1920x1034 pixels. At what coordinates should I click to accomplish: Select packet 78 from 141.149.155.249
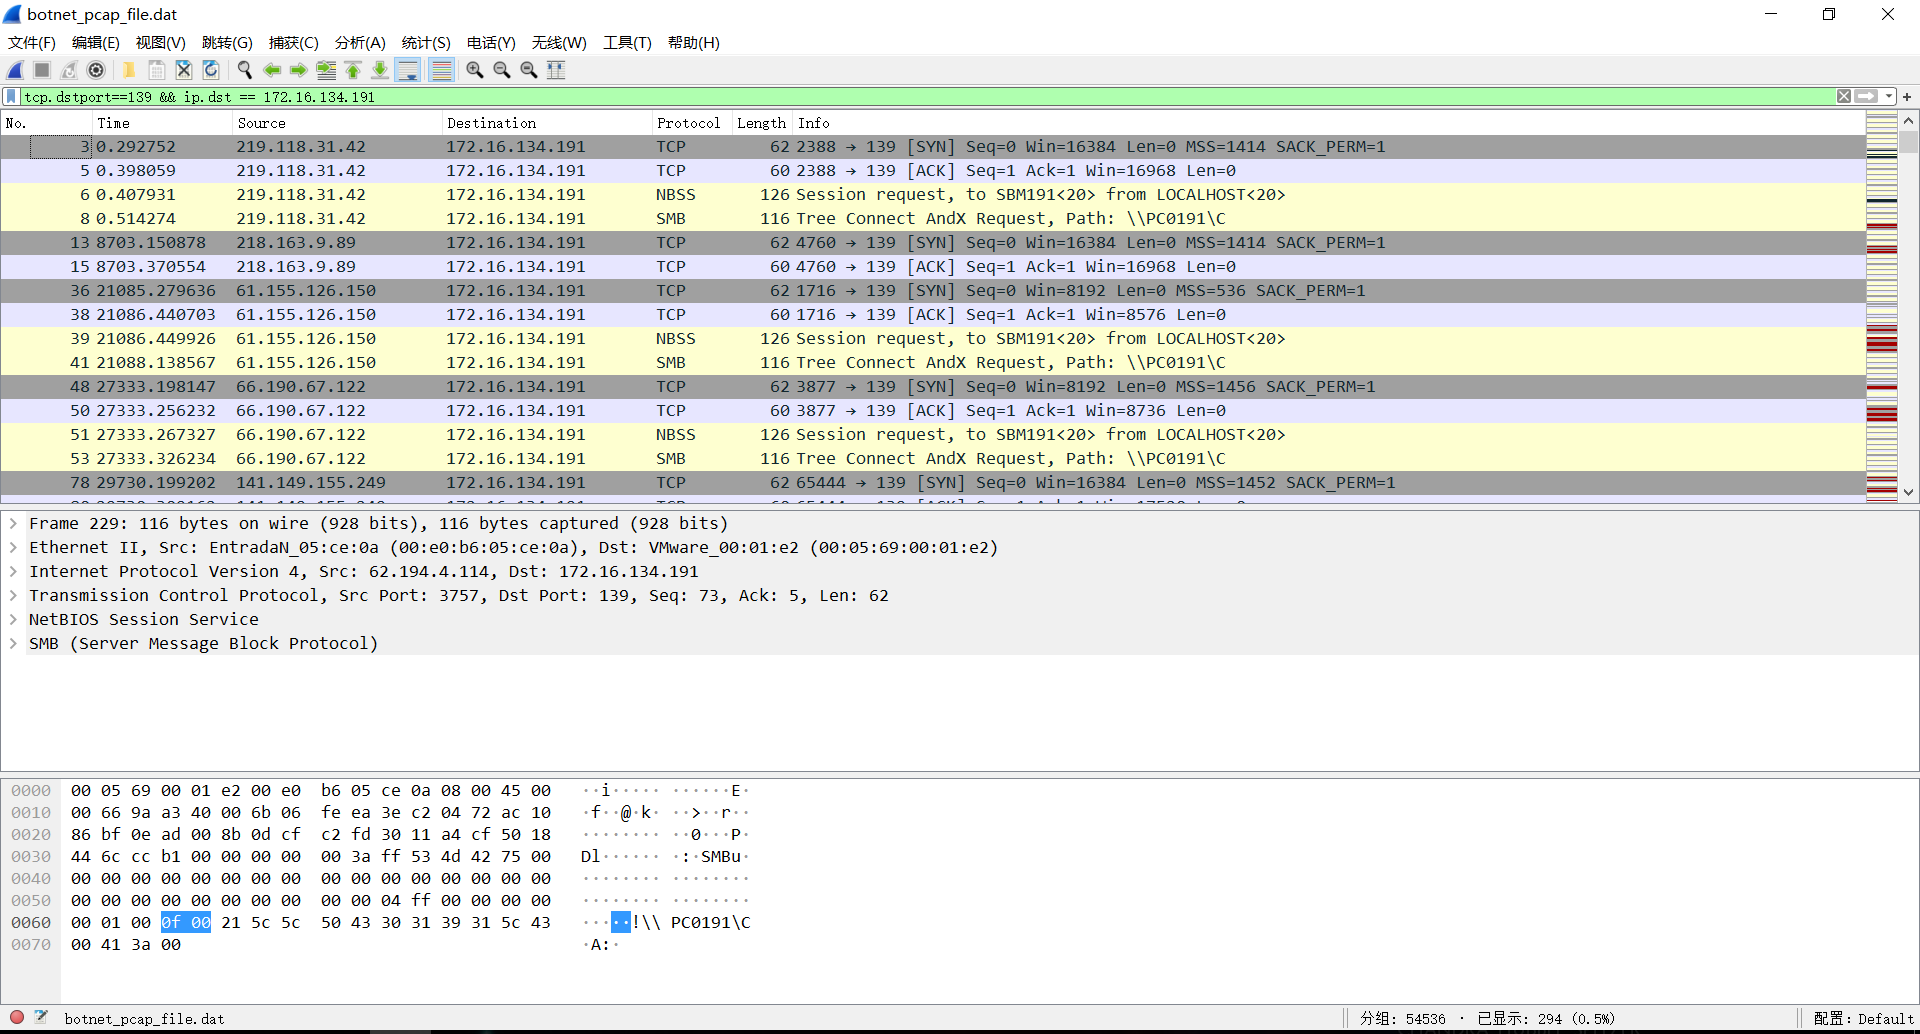coord(933,483)
